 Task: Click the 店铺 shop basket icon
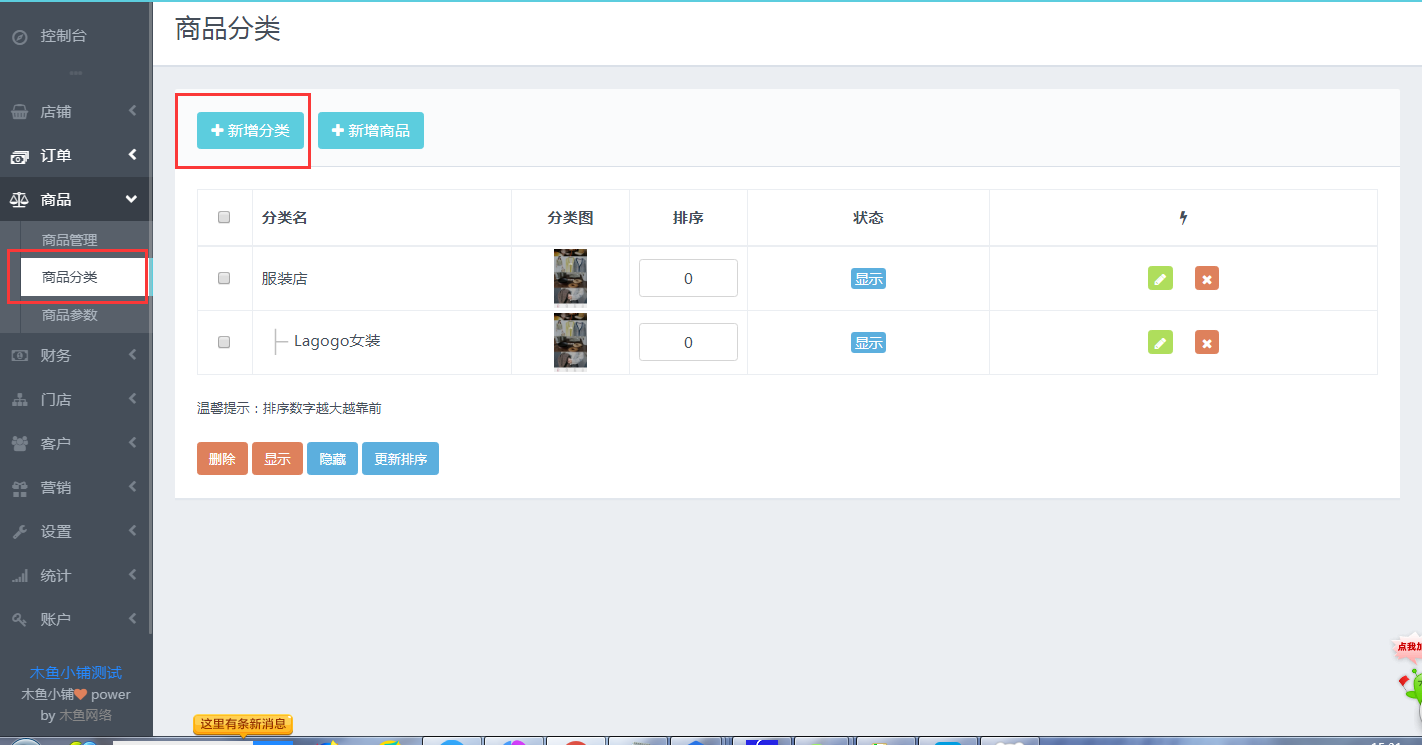coord(19,112)
